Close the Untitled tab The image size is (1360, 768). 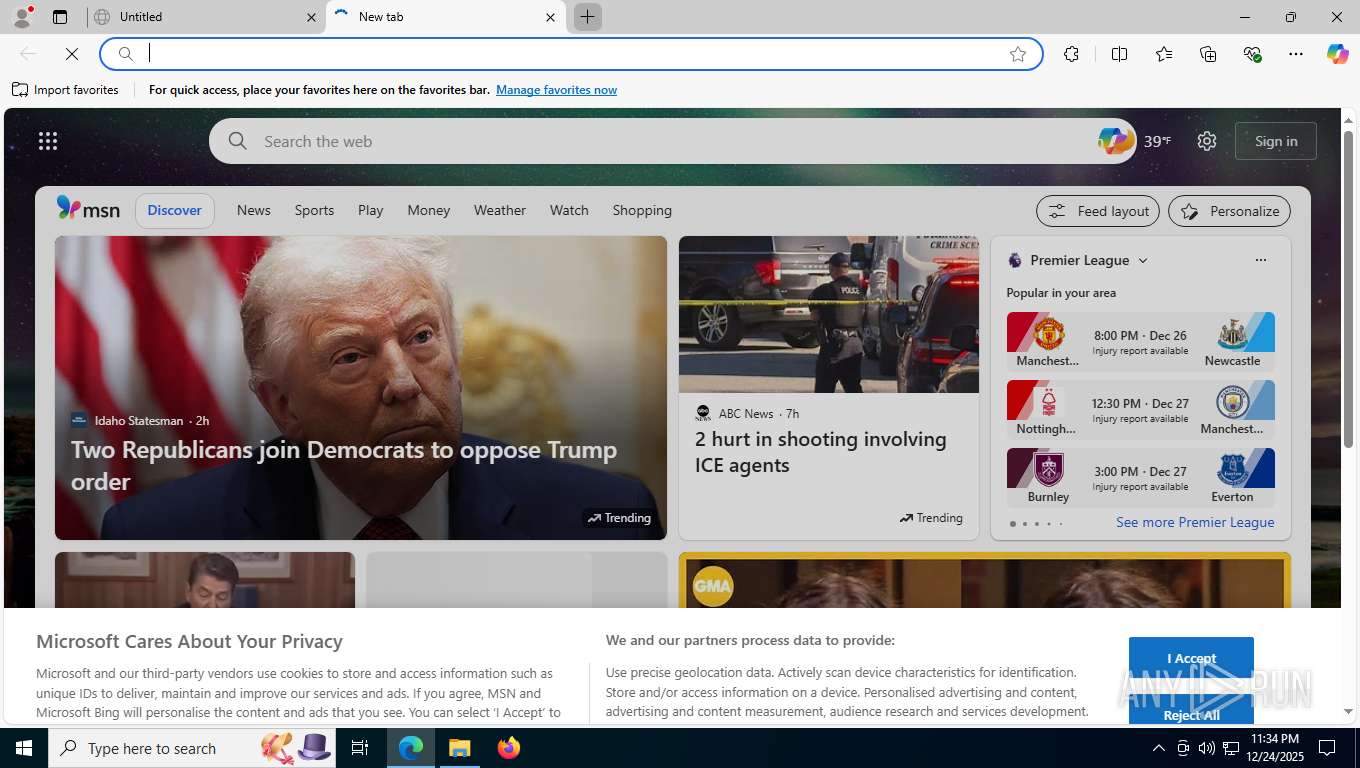pos(311,17)
